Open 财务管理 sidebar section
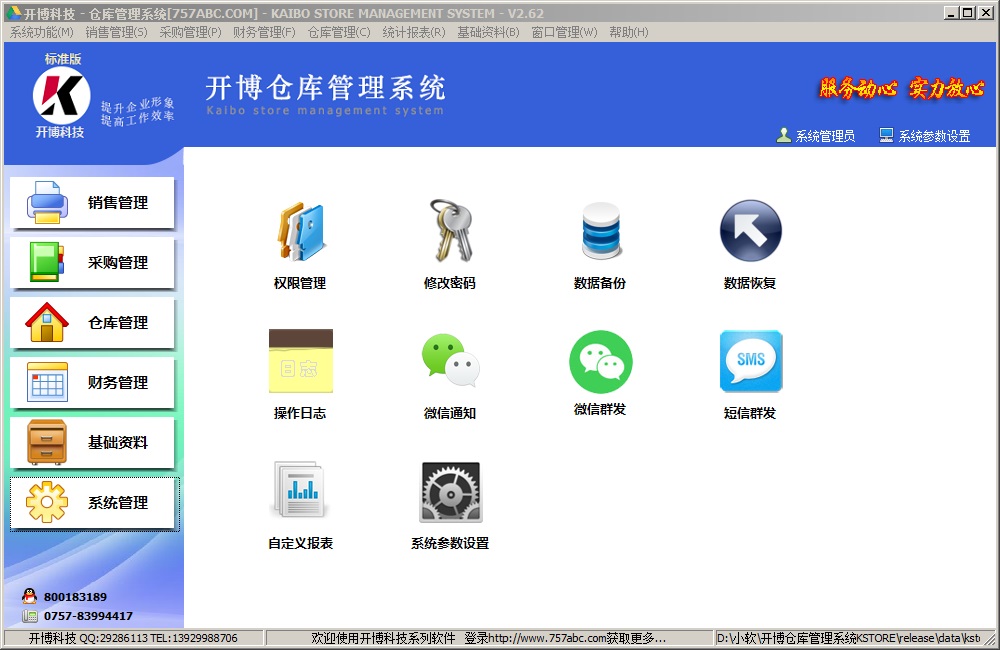1000x650 pixels. (93, 383)
